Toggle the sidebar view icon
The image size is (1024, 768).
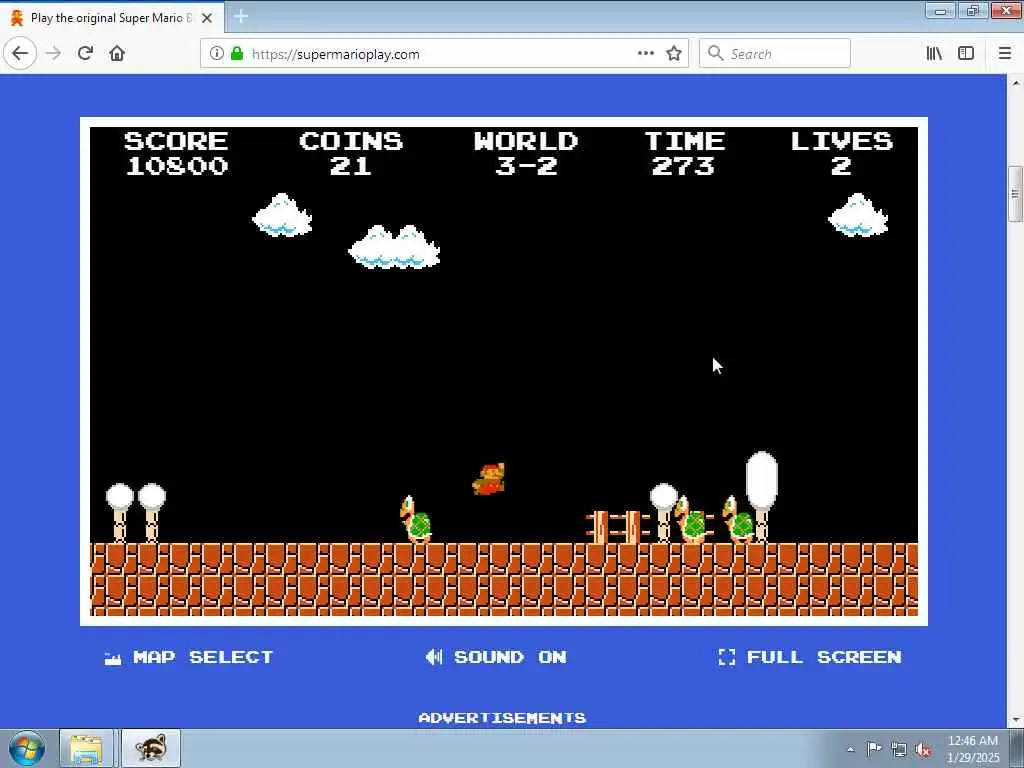(x=966, y=54)
